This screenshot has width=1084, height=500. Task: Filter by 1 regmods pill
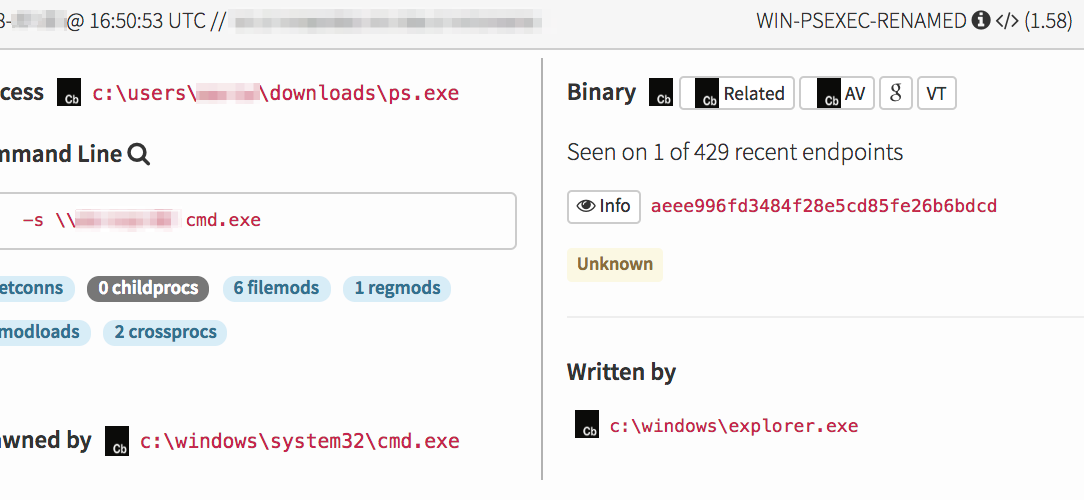click(397, 288)
